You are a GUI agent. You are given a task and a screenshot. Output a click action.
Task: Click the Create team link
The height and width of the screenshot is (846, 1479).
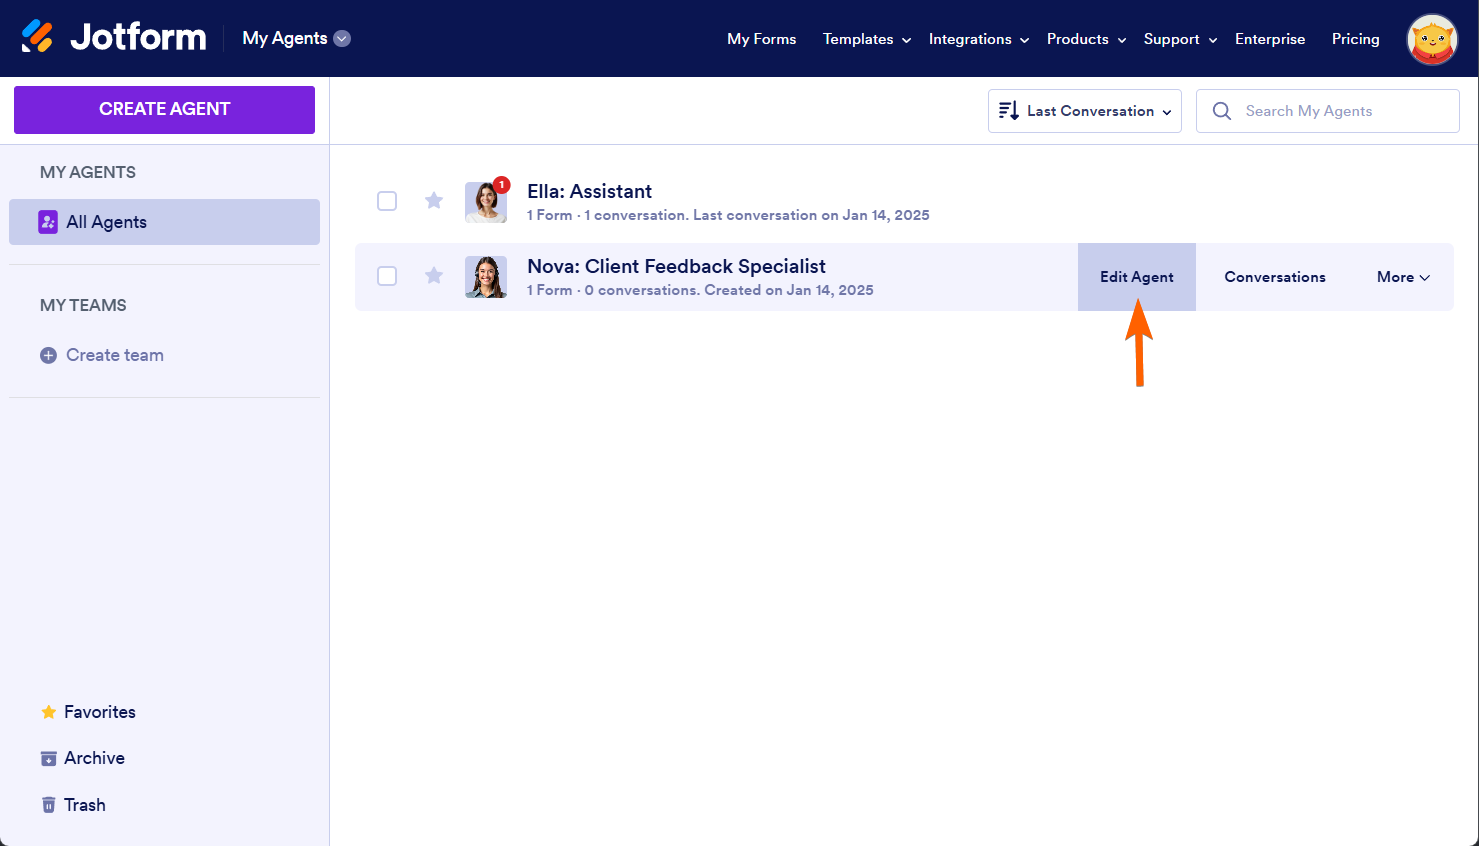(115, 355)
